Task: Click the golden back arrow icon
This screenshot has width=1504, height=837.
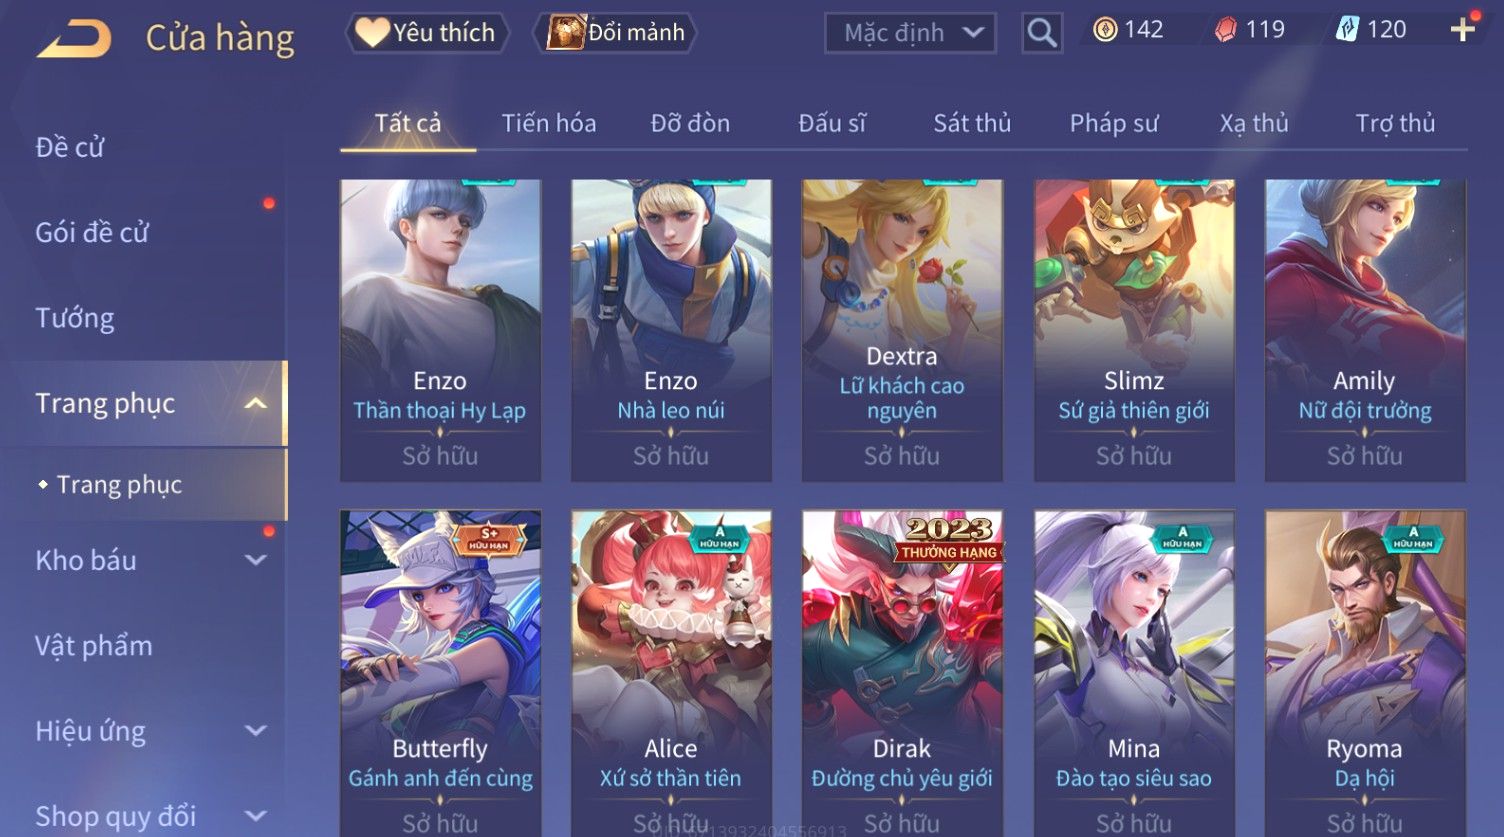Action: 74,38
